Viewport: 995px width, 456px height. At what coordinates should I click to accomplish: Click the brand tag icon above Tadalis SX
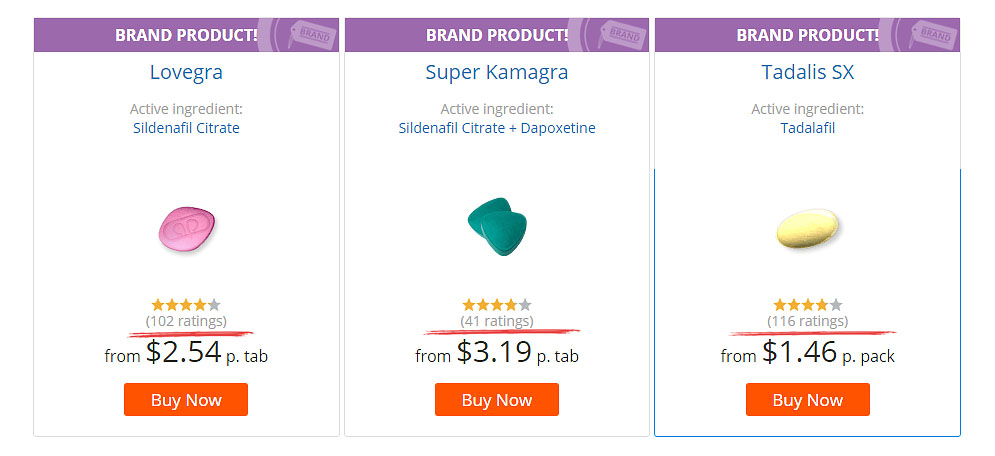coord(932,34)
